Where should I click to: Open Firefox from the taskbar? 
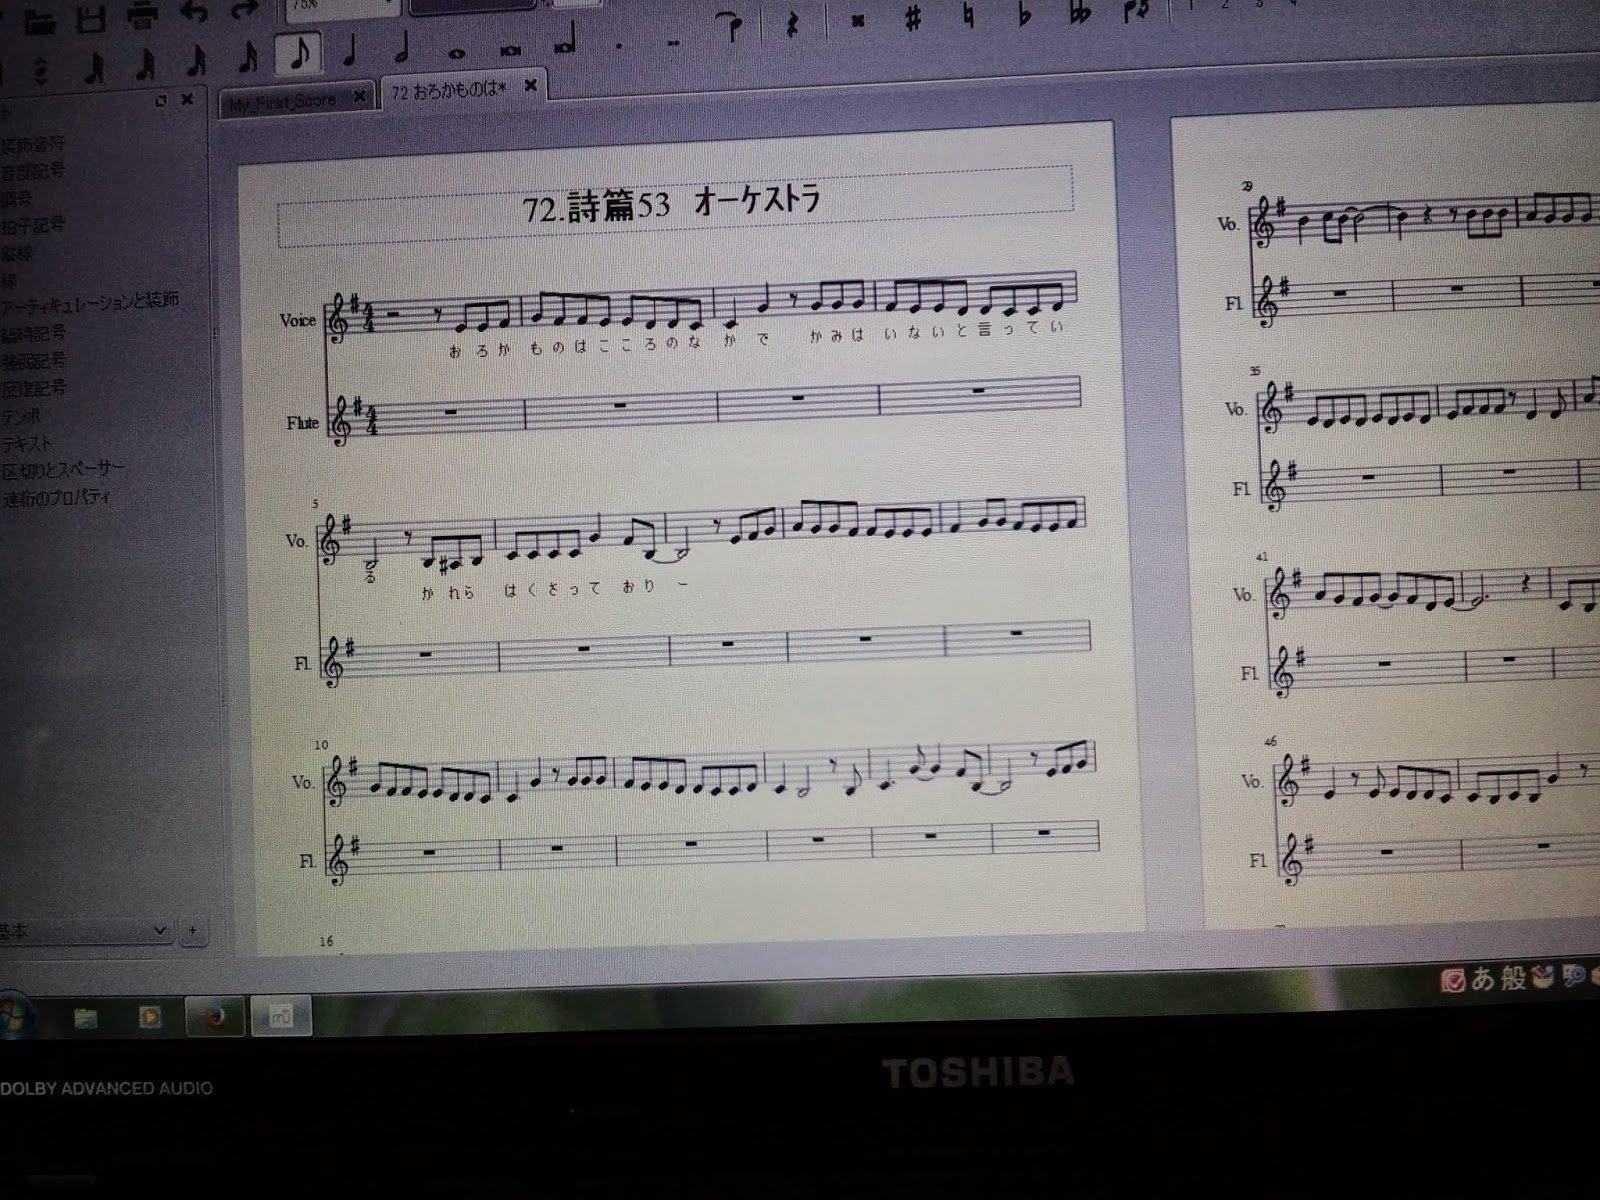pyautogui.click(x=214, y=1017)
